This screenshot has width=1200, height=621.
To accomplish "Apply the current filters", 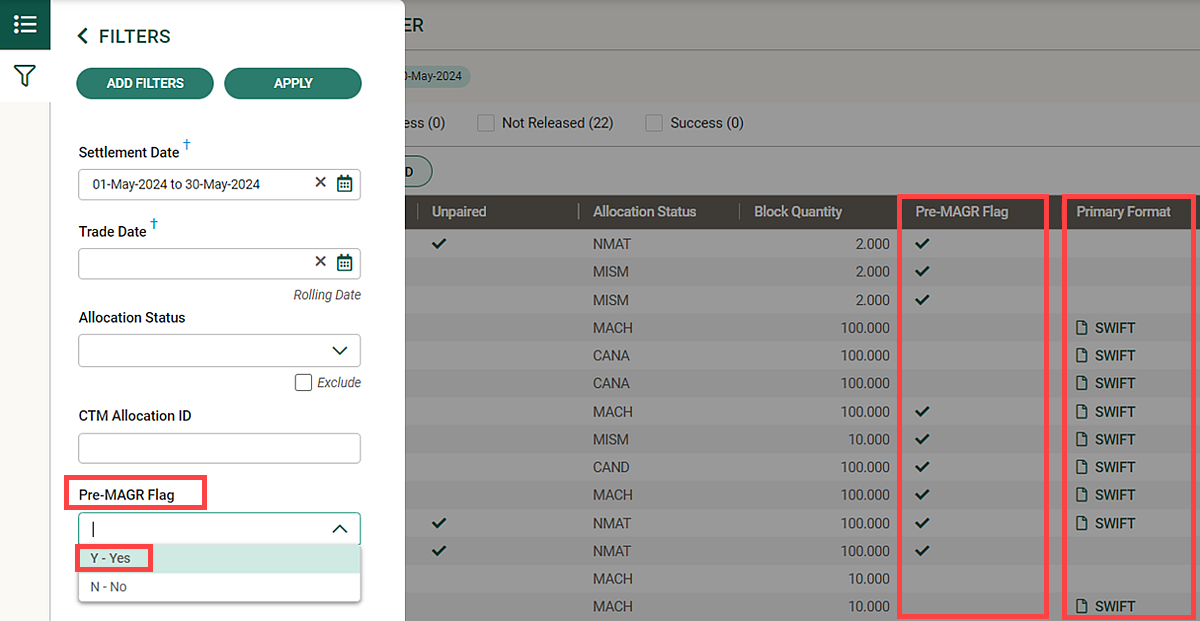I will coord(293,83).
